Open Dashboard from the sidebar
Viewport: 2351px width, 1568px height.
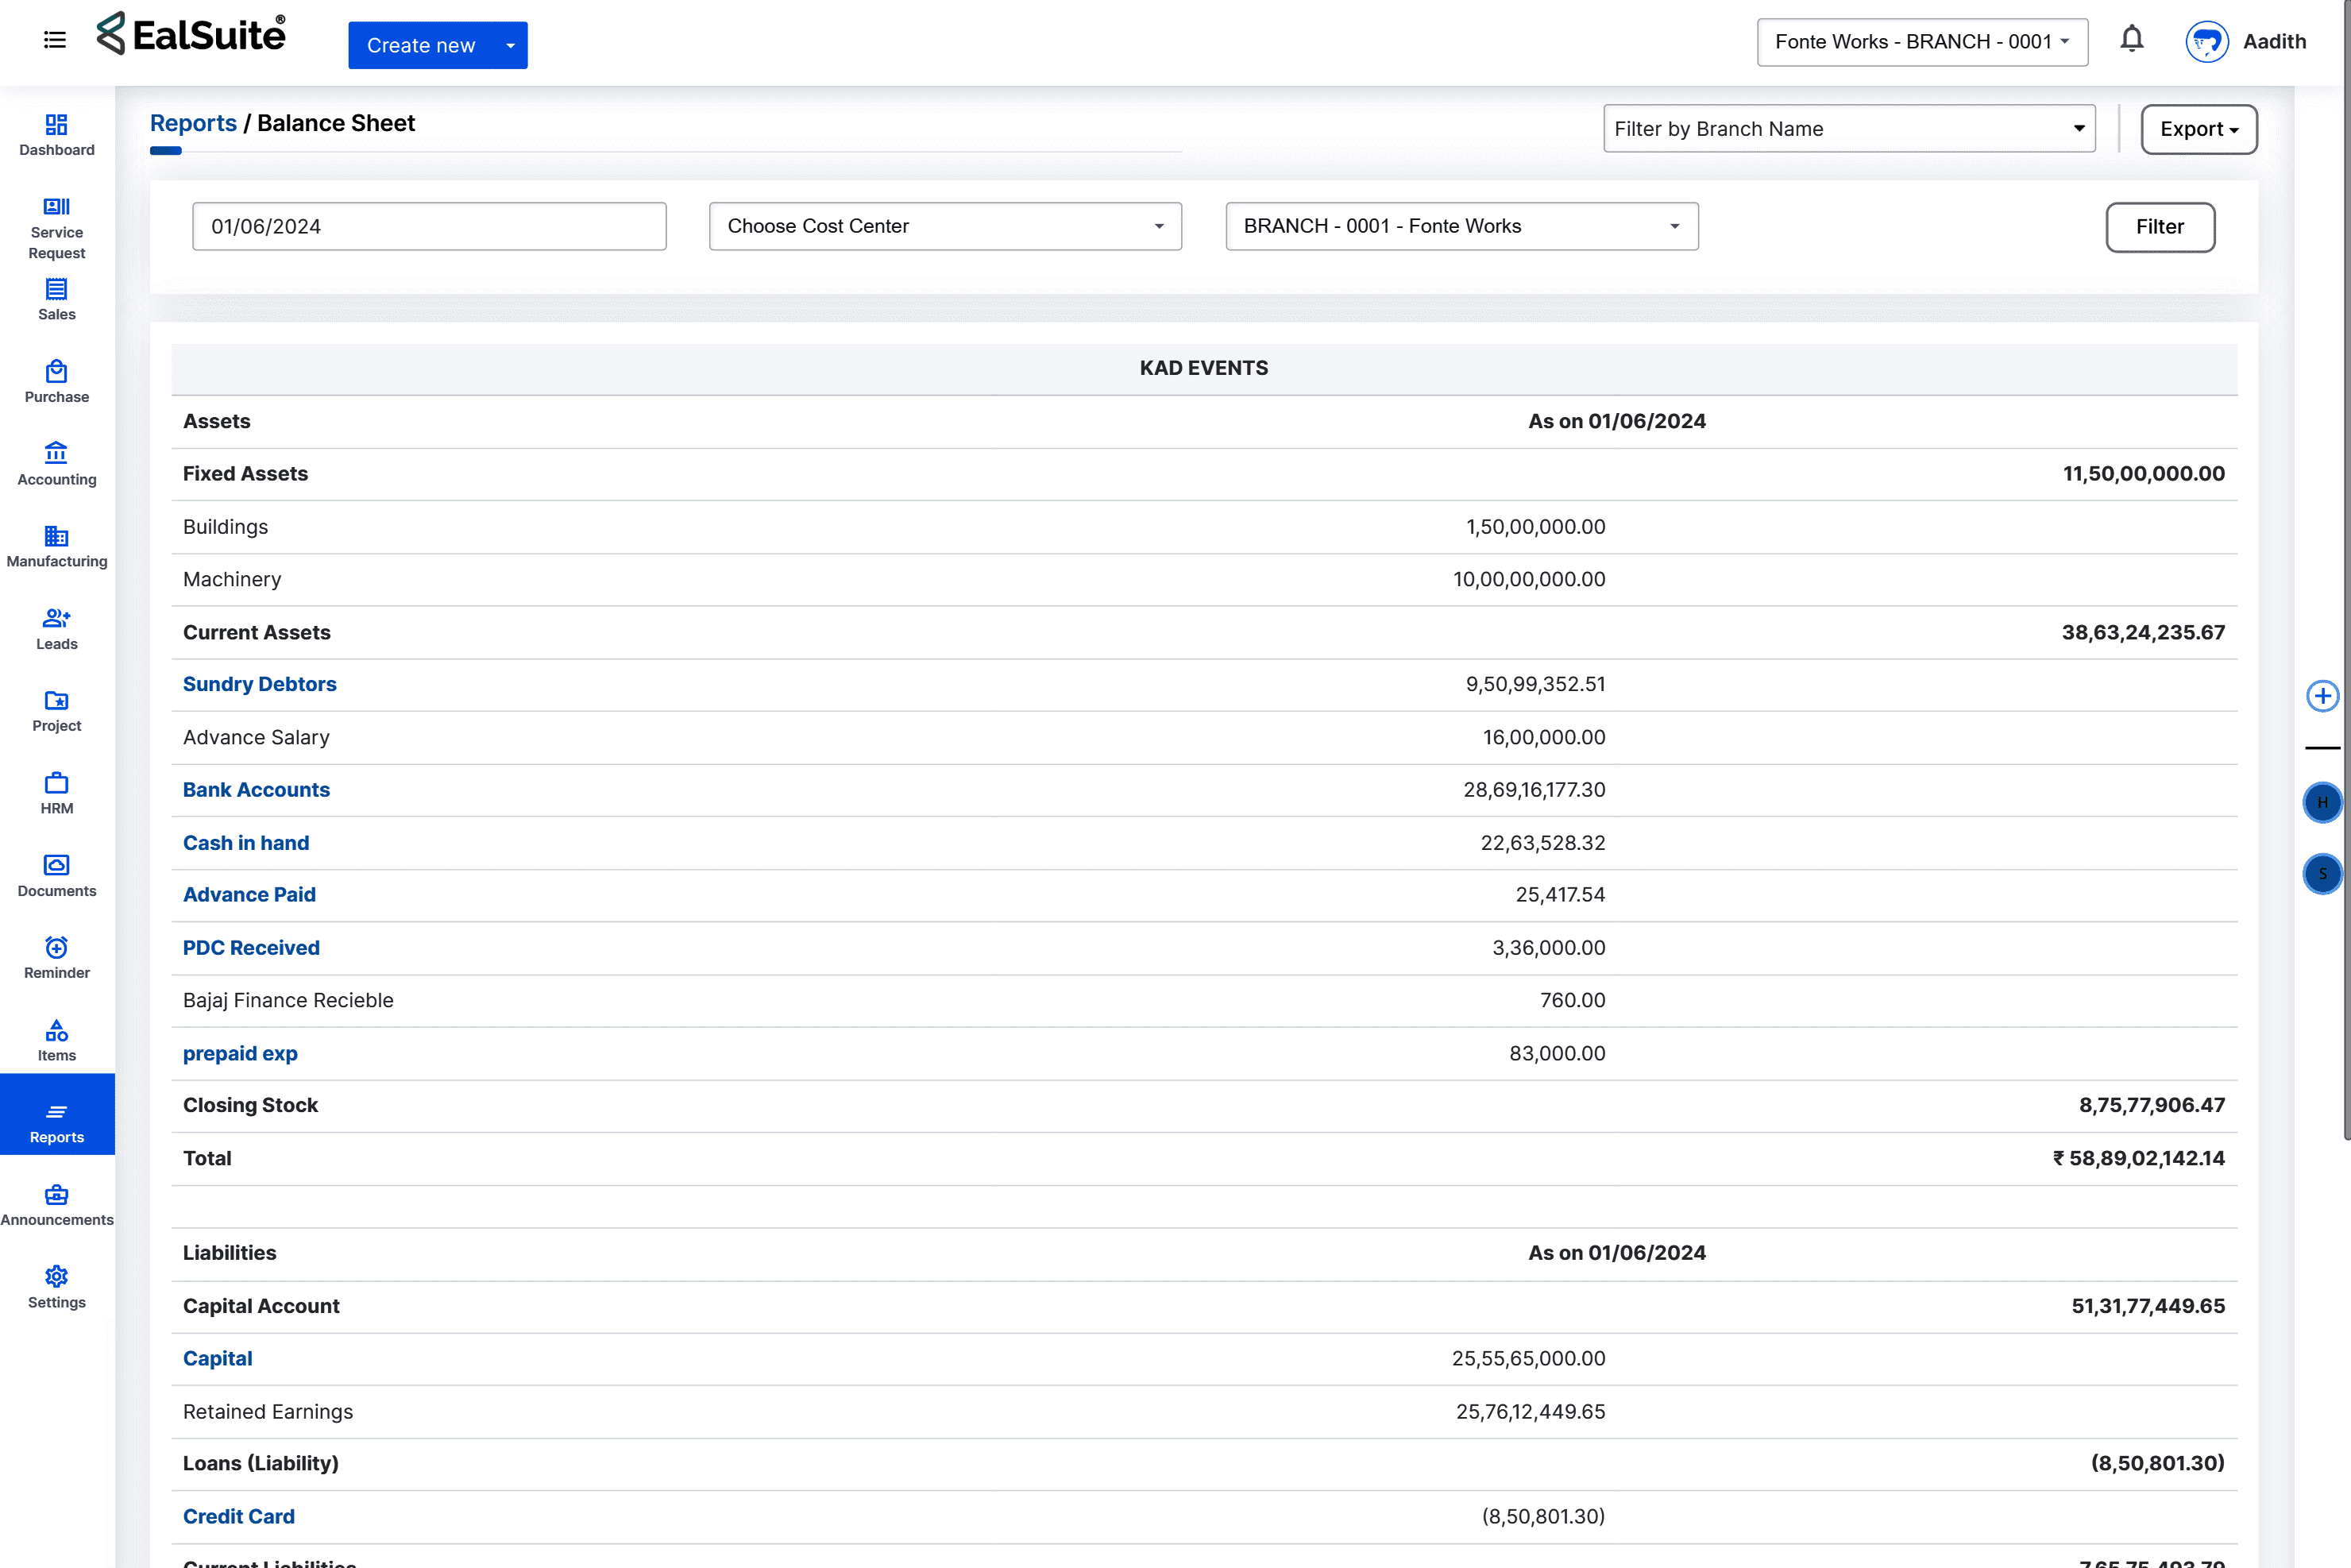click(x=57, y=135)
